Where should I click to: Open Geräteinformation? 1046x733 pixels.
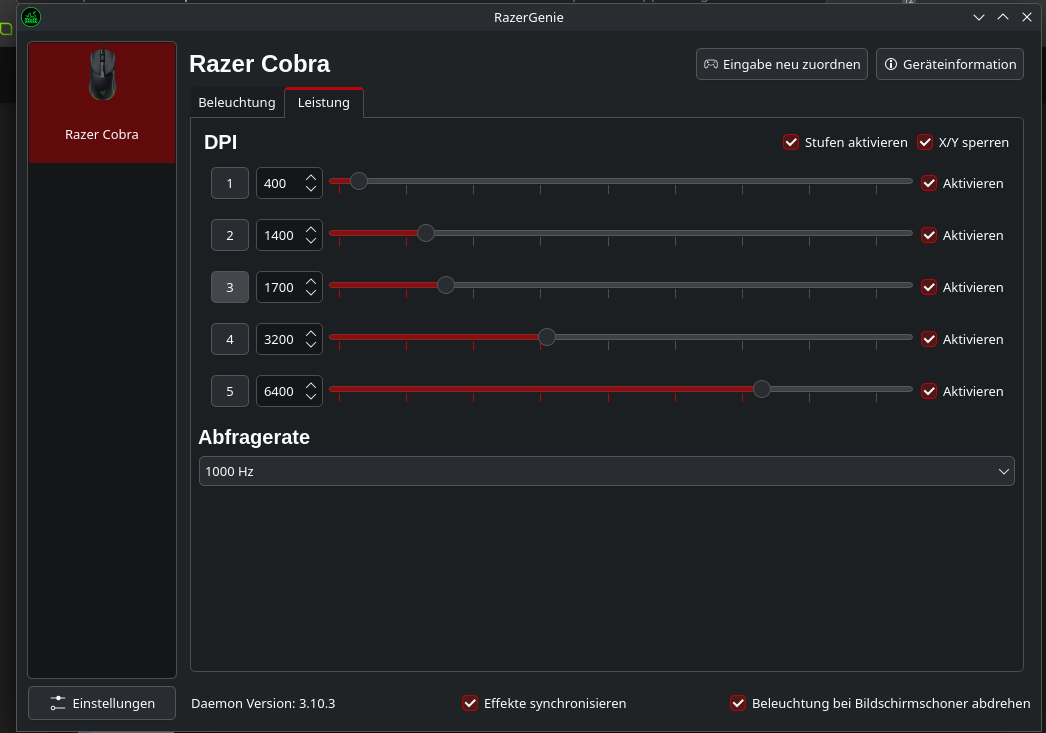[950, 64]
